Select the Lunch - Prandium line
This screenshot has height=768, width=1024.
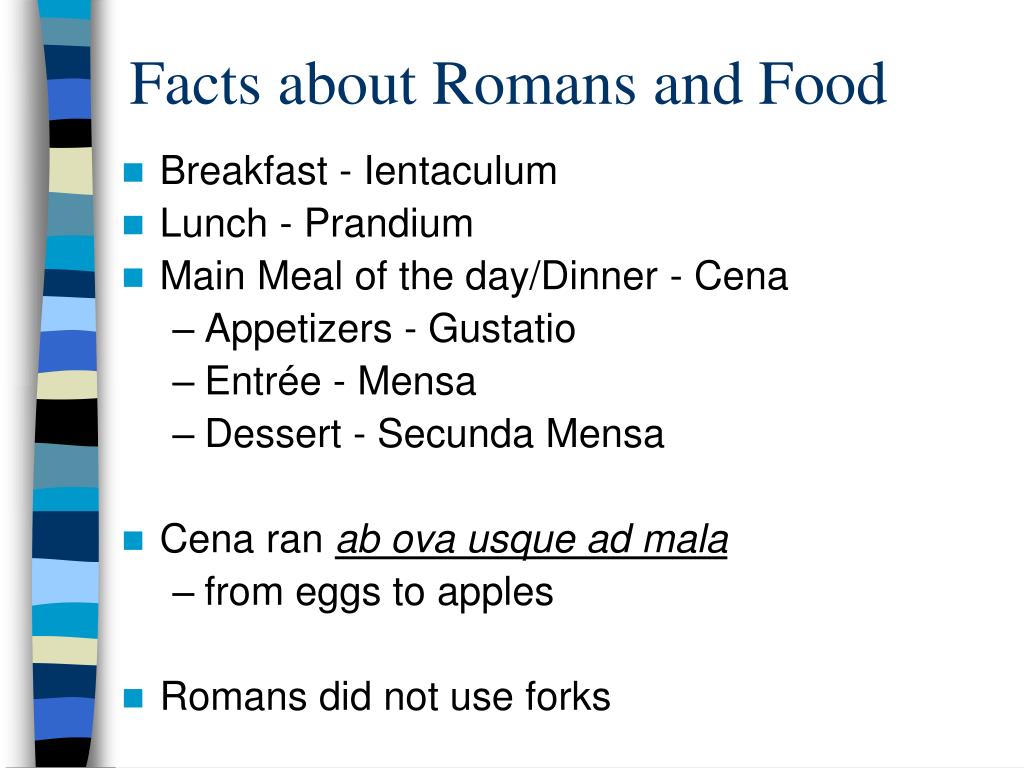[317, 223]
